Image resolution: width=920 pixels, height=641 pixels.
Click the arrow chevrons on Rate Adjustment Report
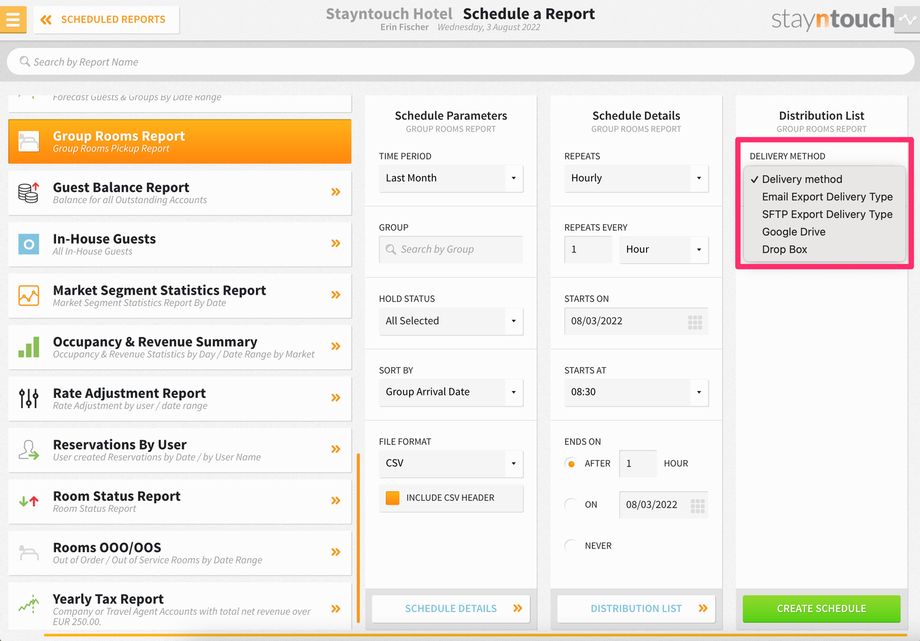click(x=336, y=397)
